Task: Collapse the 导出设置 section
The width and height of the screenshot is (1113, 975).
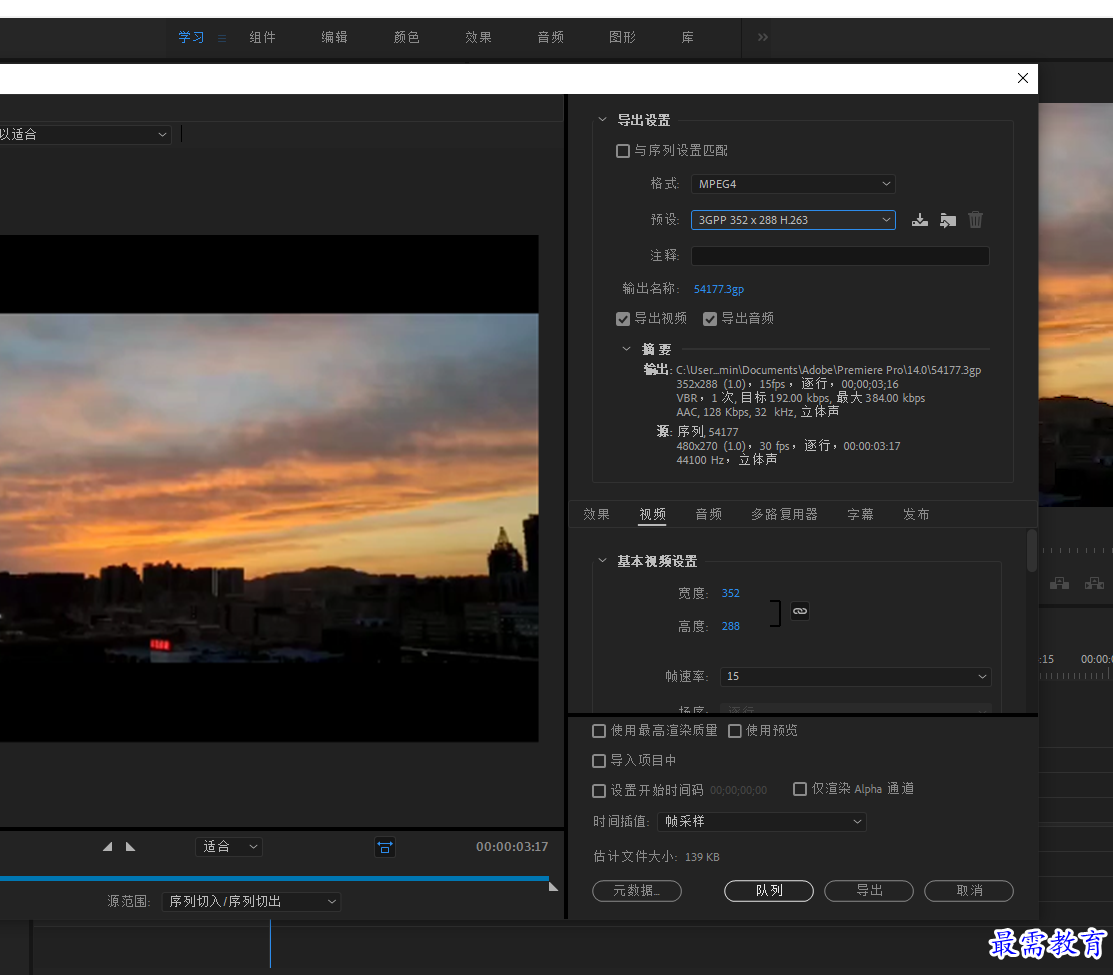Action: (x=603, y=119)
